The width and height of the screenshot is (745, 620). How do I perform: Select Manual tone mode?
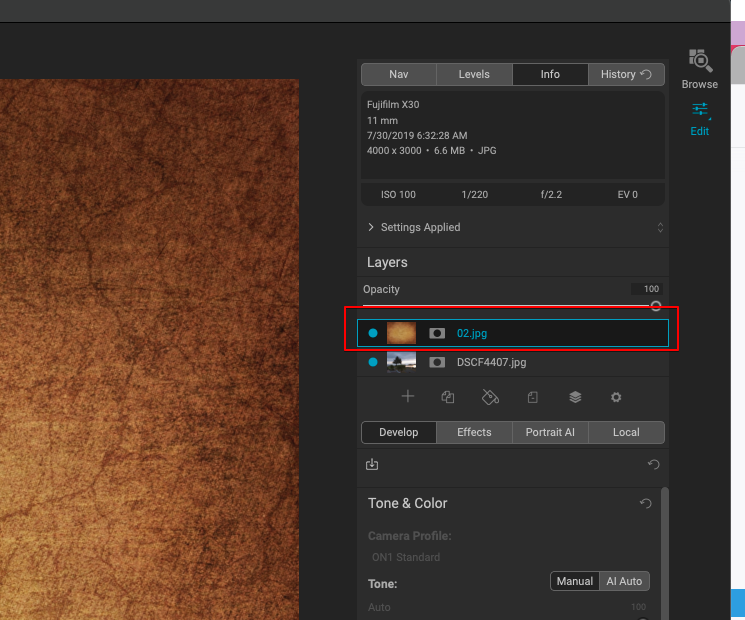575,581
